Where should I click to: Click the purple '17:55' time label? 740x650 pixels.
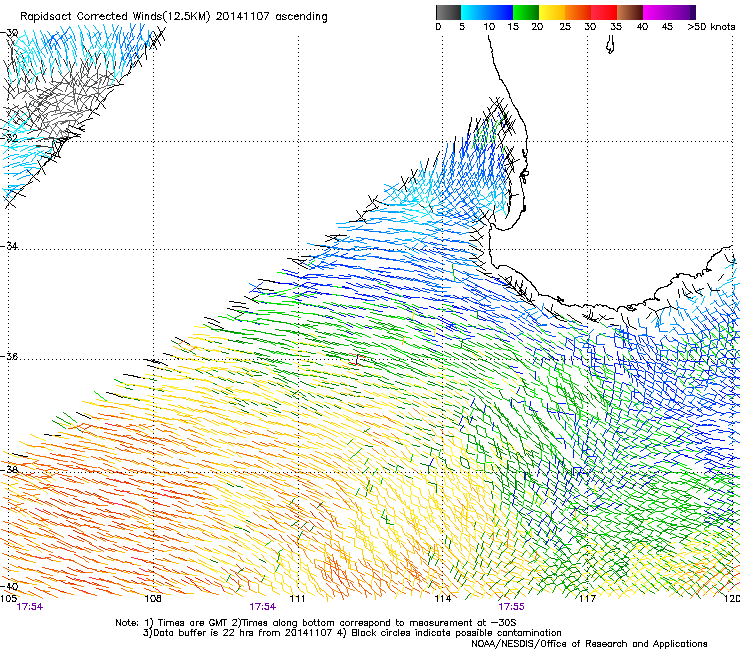tap(511, 607)
